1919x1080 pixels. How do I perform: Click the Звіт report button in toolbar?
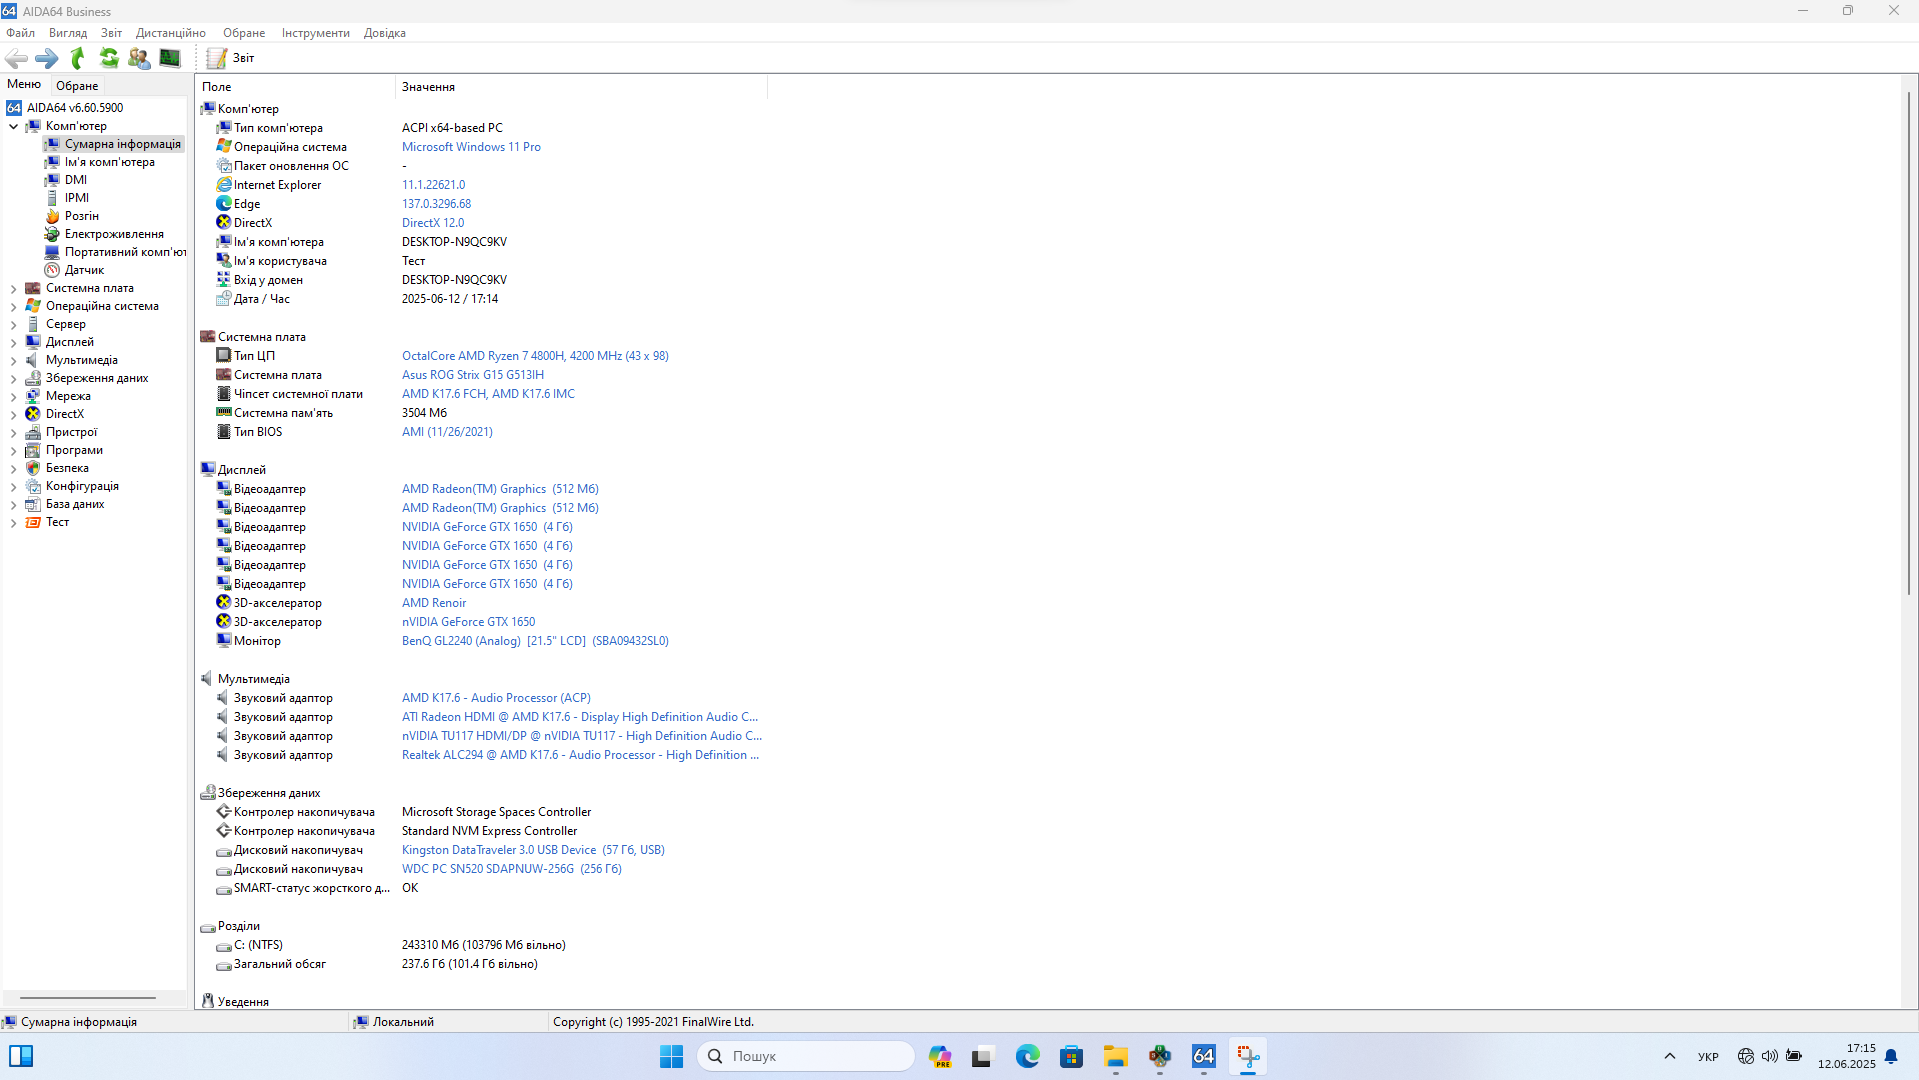click(x=231, y=58)
